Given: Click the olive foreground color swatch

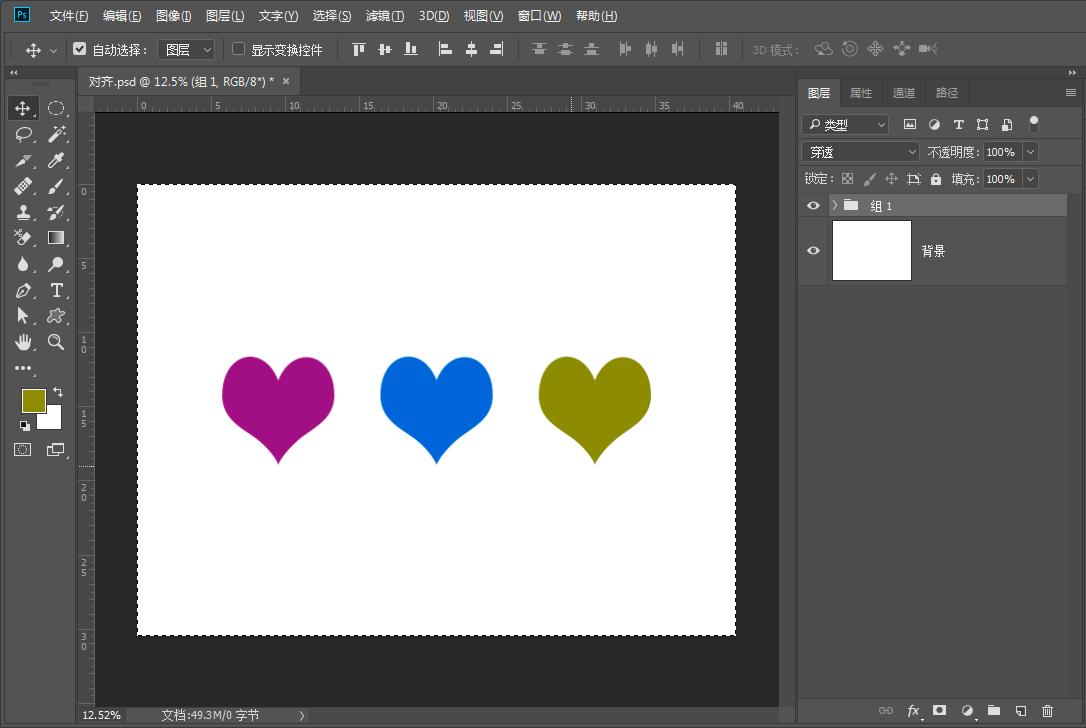Looking at the screenshot, I should [x=33, y=400].
